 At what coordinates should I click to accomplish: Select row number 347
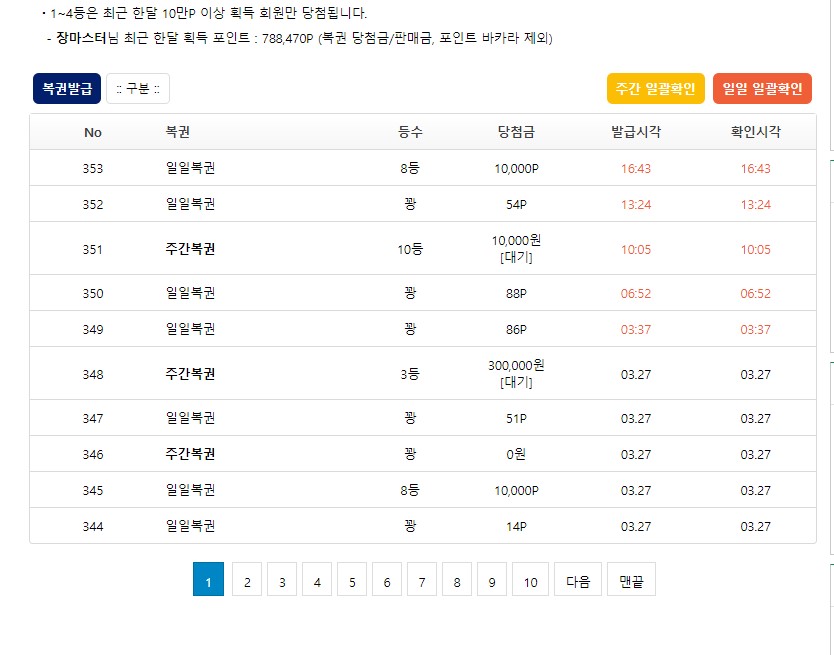tap(93, 419)
